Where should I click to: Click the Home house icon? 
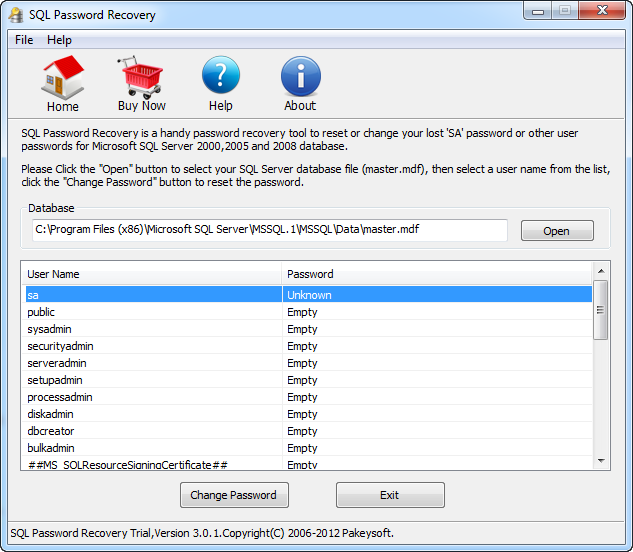[x=63, y=78]
